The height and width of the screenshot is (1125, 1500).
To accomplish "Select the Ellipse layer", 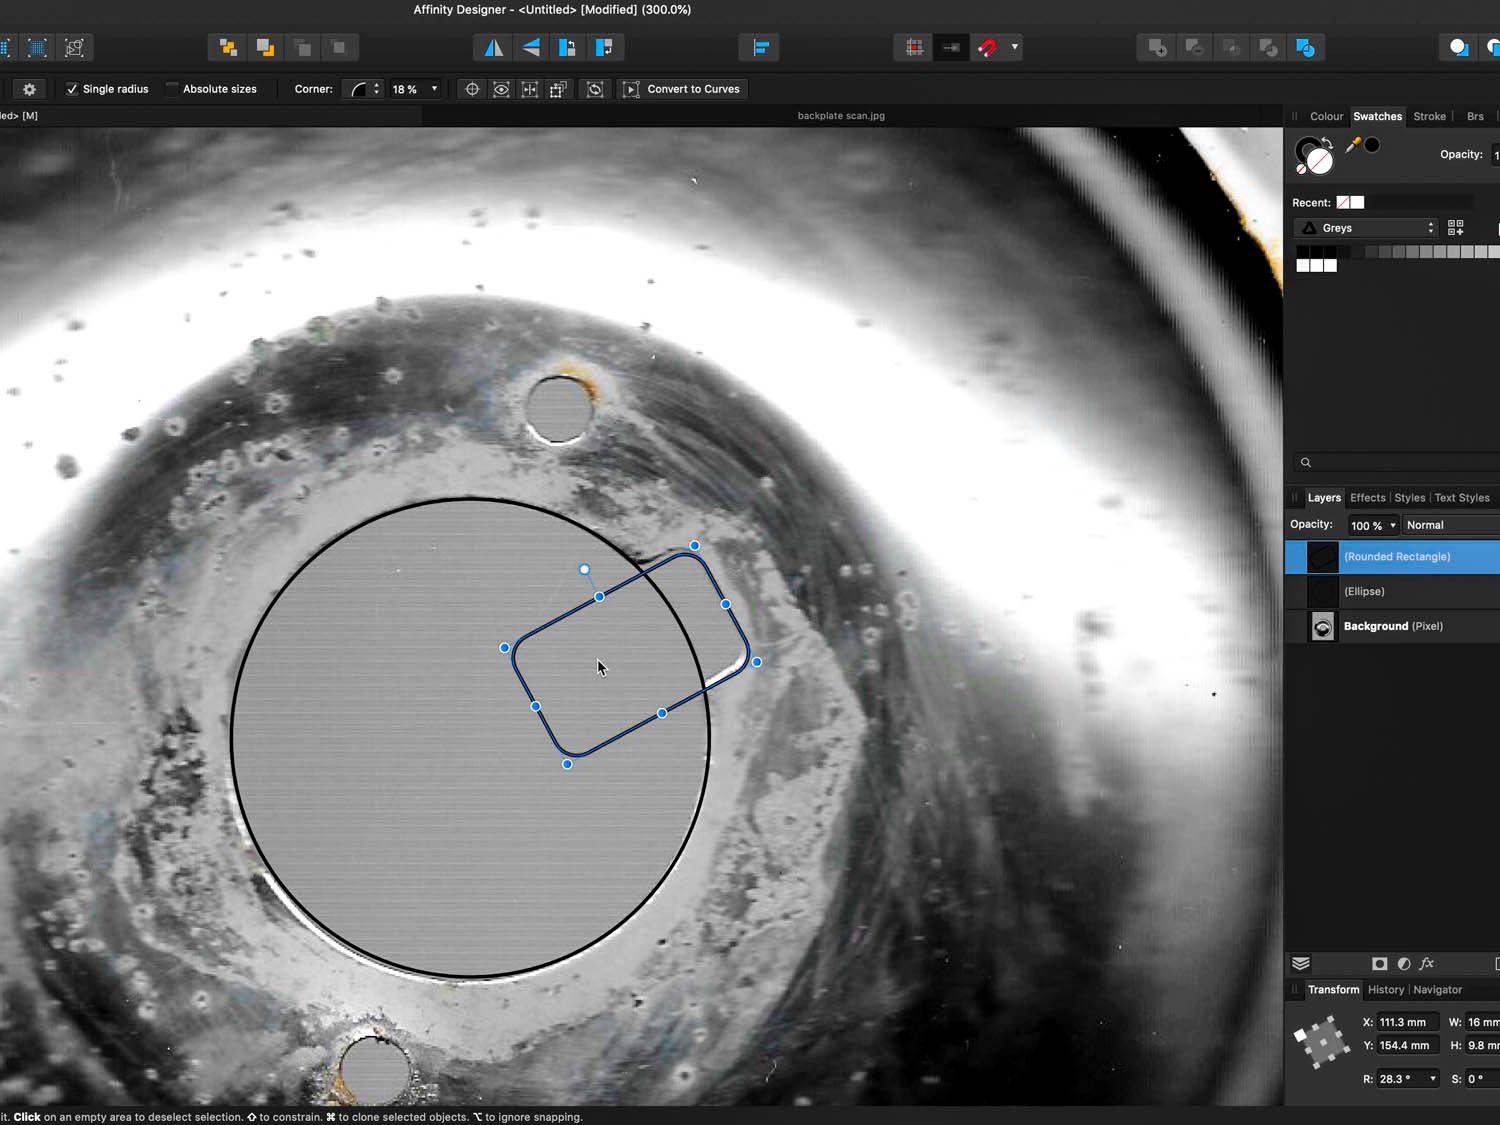I will click(1391, 591).
